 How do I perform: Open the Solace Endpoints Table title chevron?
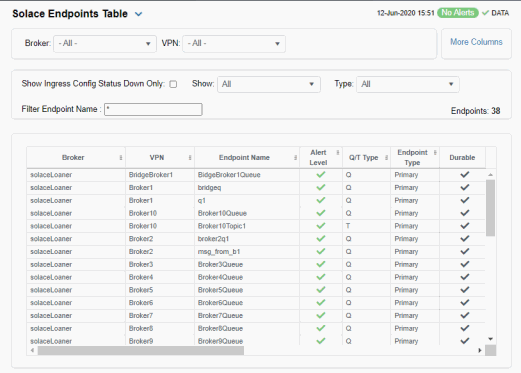(138, 14)
